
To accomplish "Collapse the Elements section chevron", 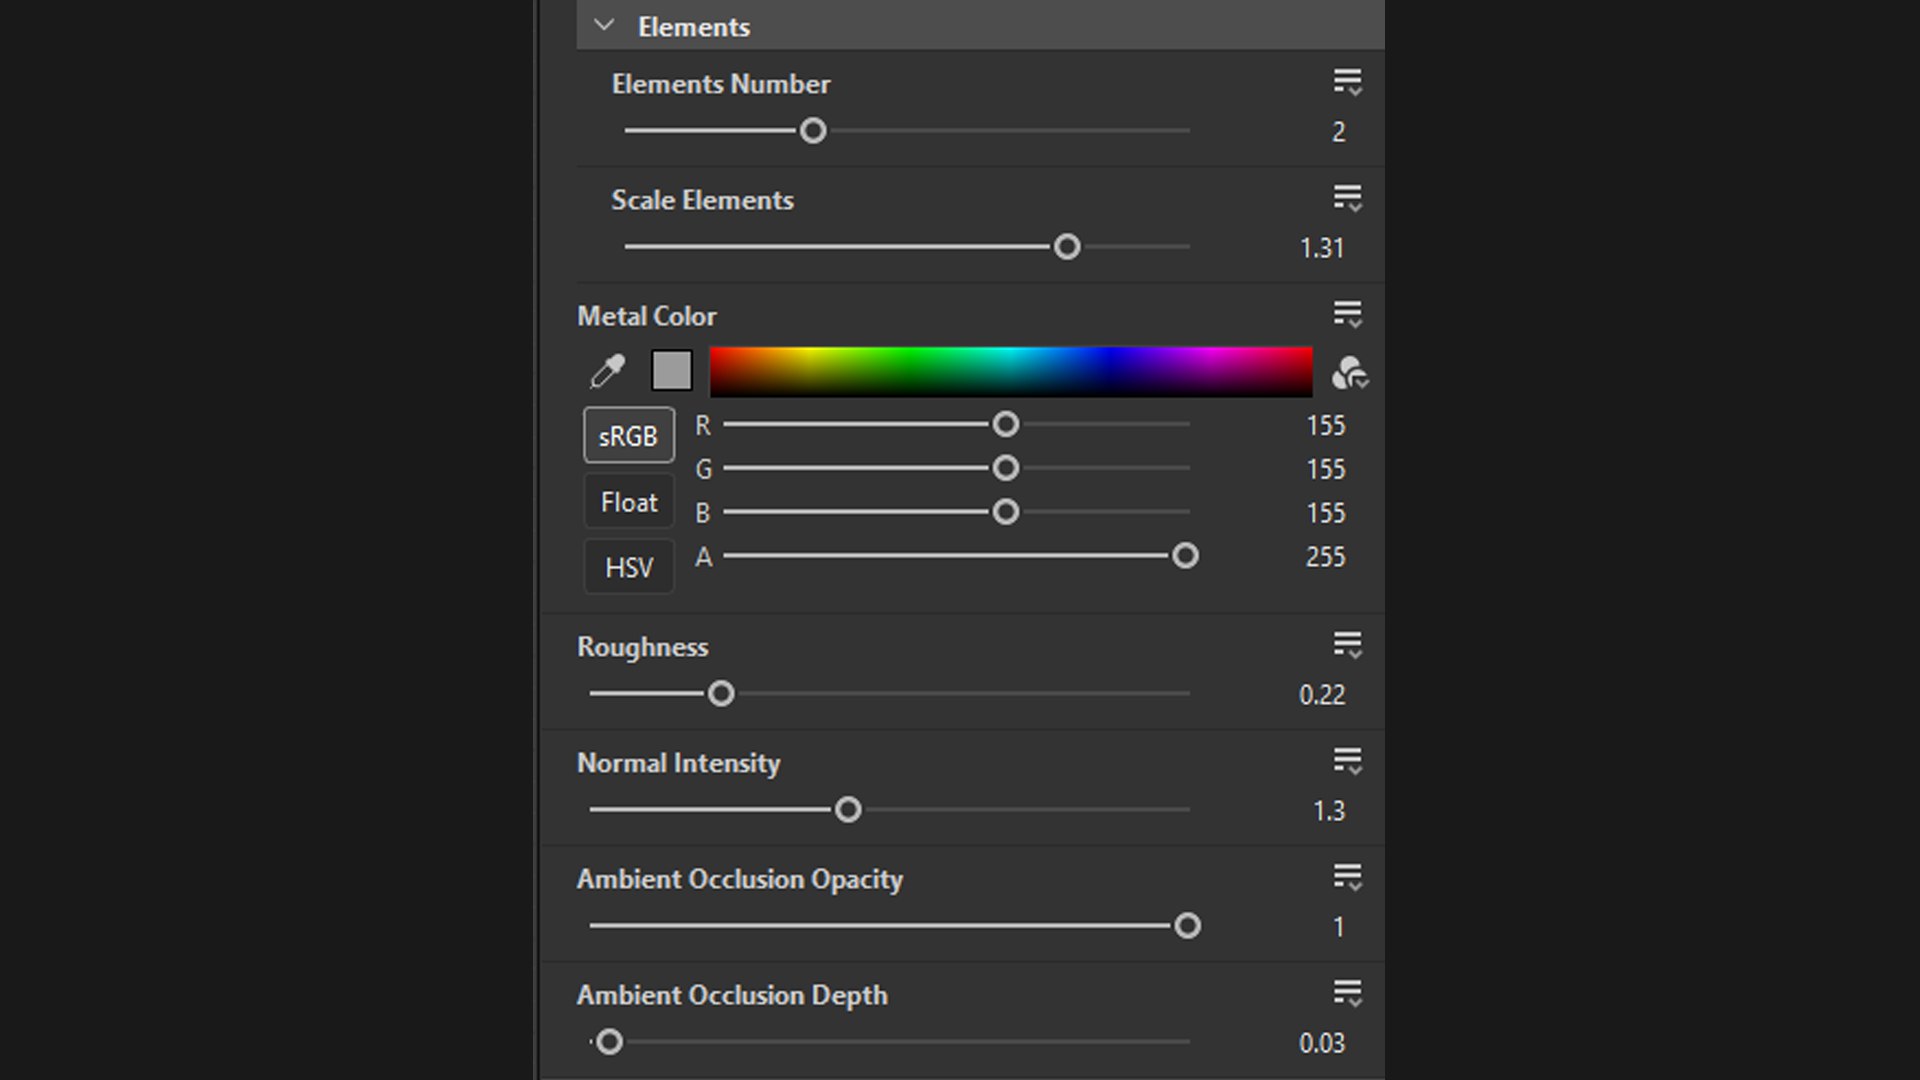I will (604, 25).
